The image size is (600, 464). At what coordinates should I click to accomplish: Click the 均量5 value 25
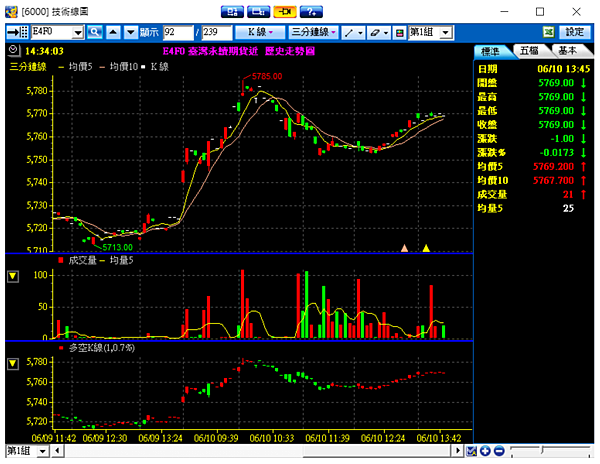click(568, 208)
